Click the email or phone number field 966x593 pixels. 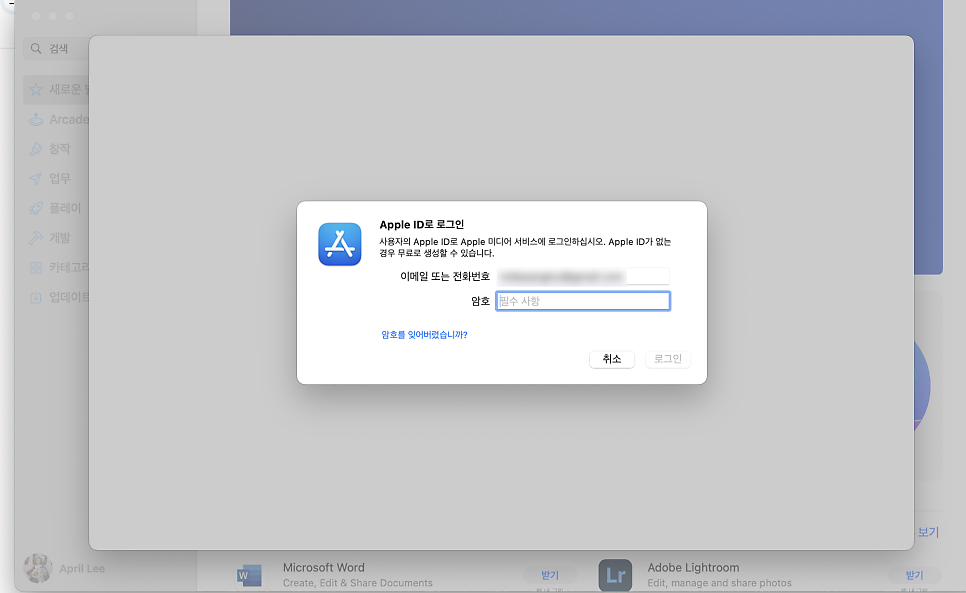[583, 276]
